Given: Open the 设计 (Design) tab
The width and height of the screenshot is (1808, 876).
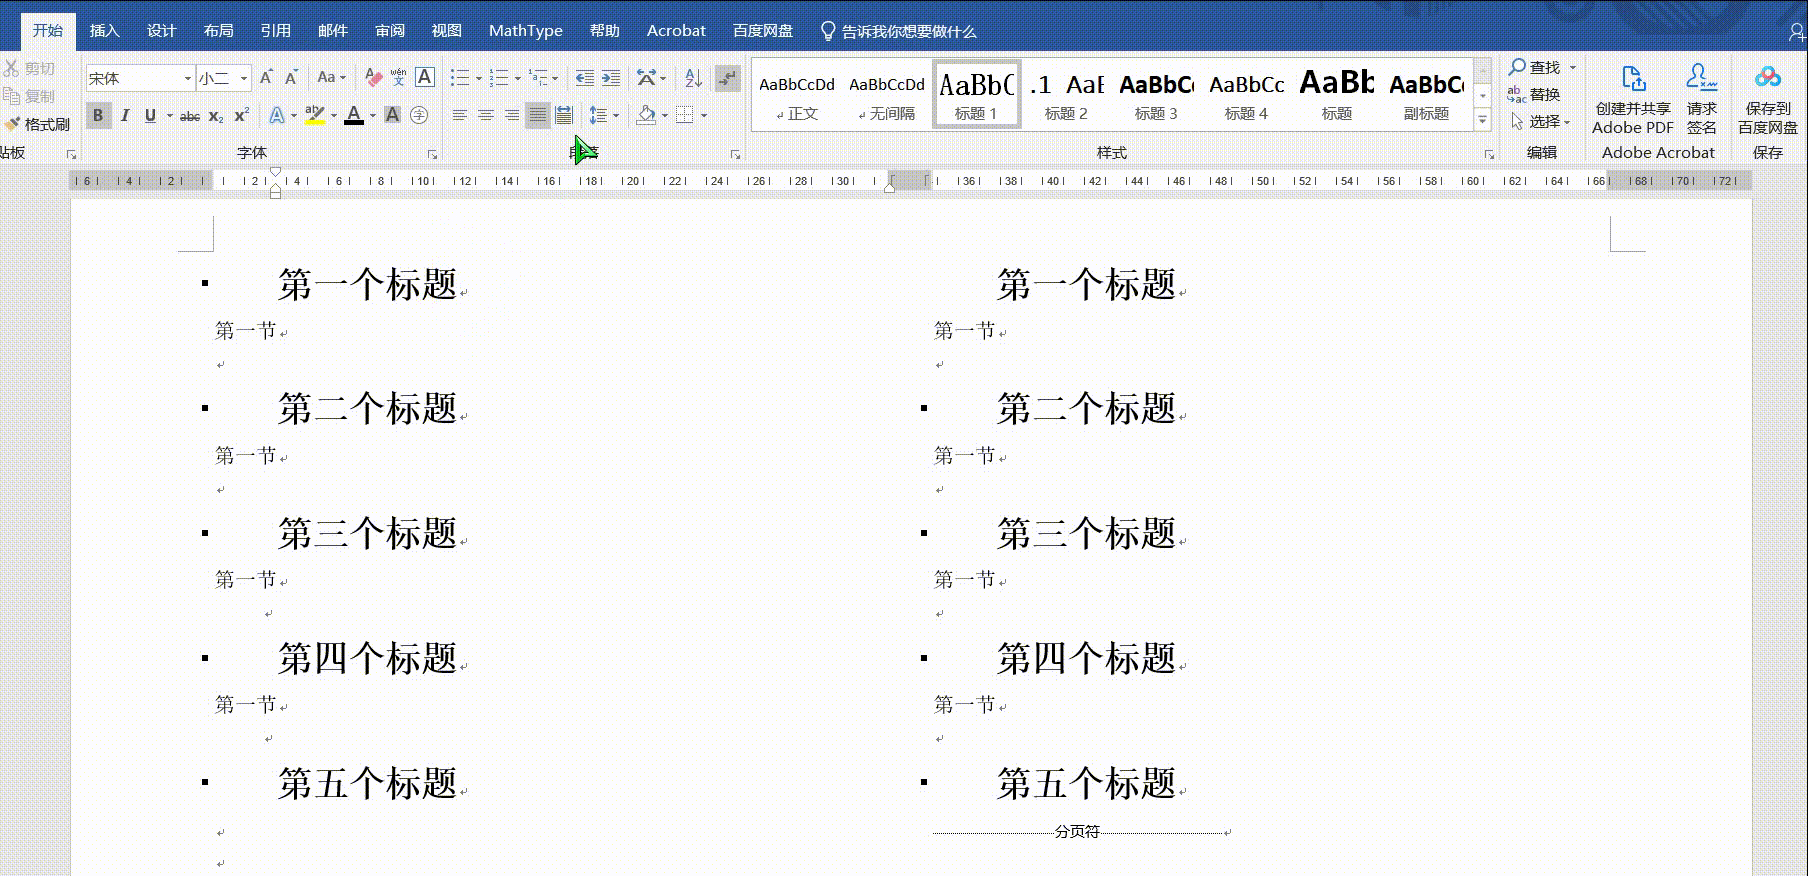Looking at the screenshot, I should 161,30.
